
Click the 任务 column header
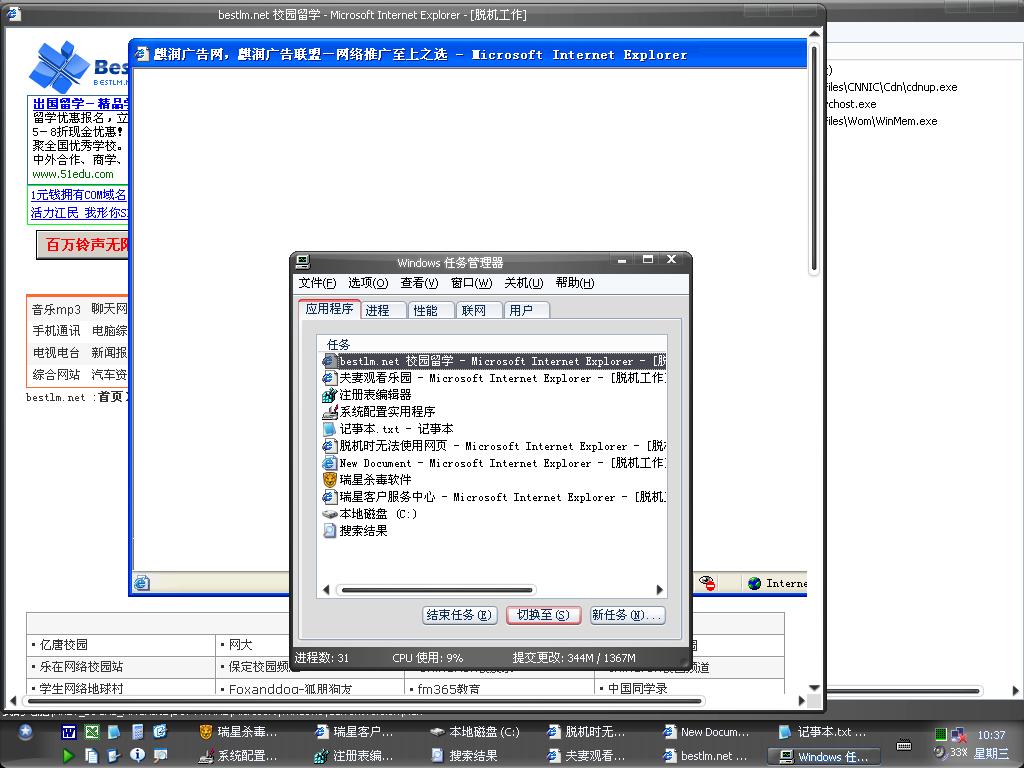492,344
